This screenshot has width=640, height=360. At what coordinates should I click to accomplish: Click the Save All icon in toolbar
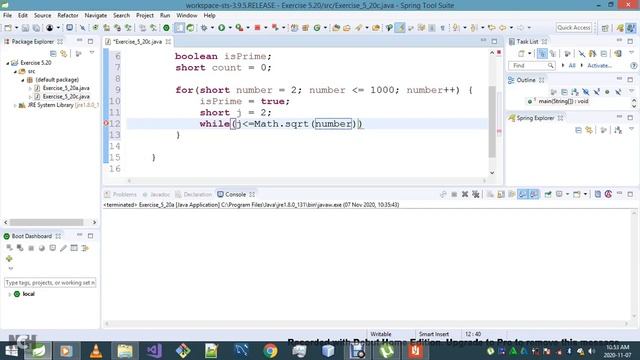(36, 28)
